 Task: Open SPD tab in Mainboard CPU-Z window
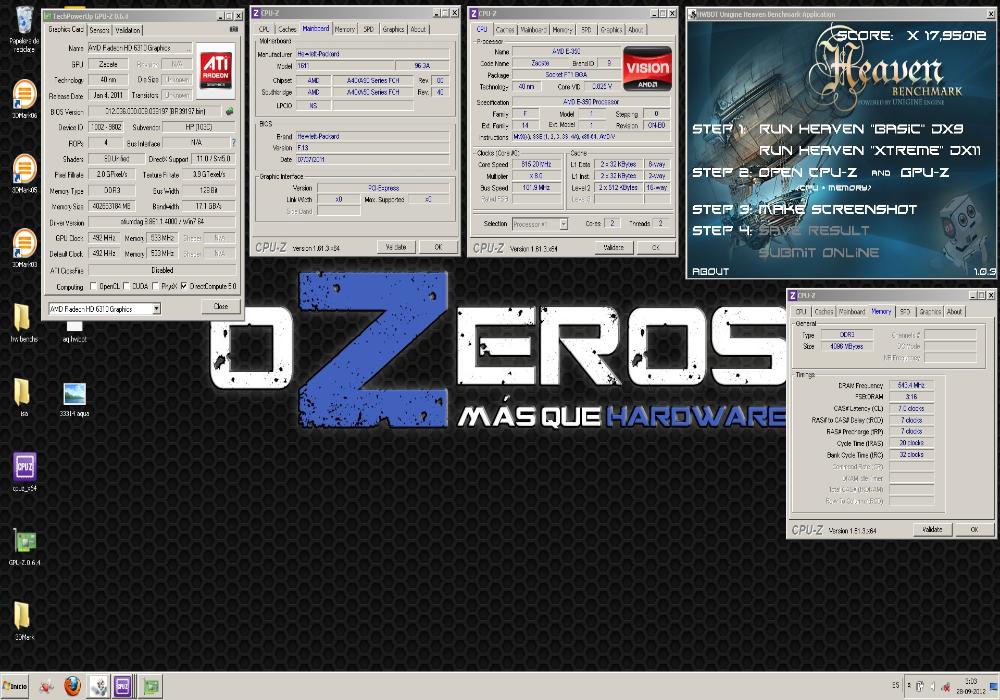coord(369,29)
